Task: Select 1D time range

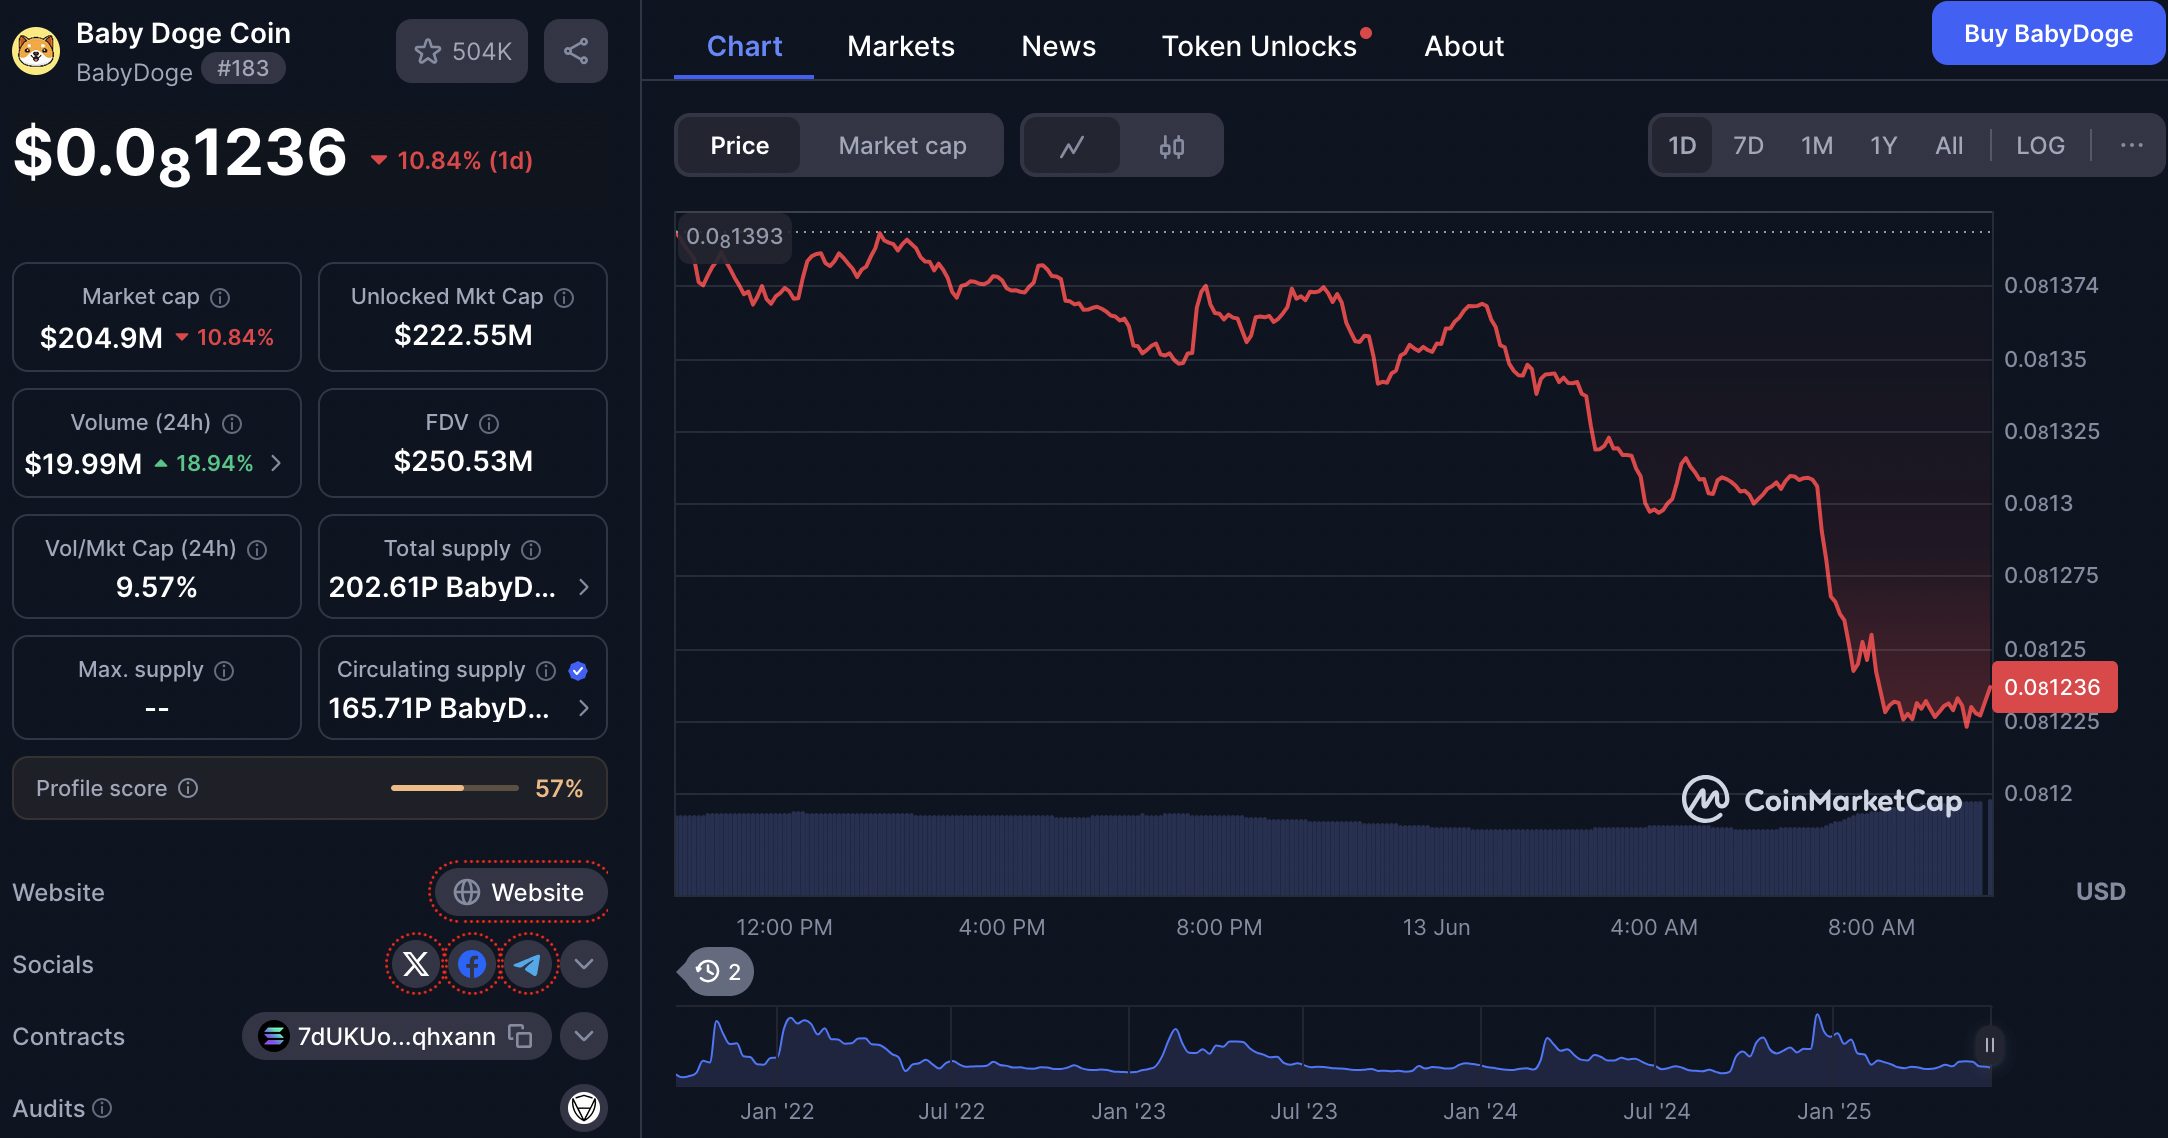Action: [1682, 146]
